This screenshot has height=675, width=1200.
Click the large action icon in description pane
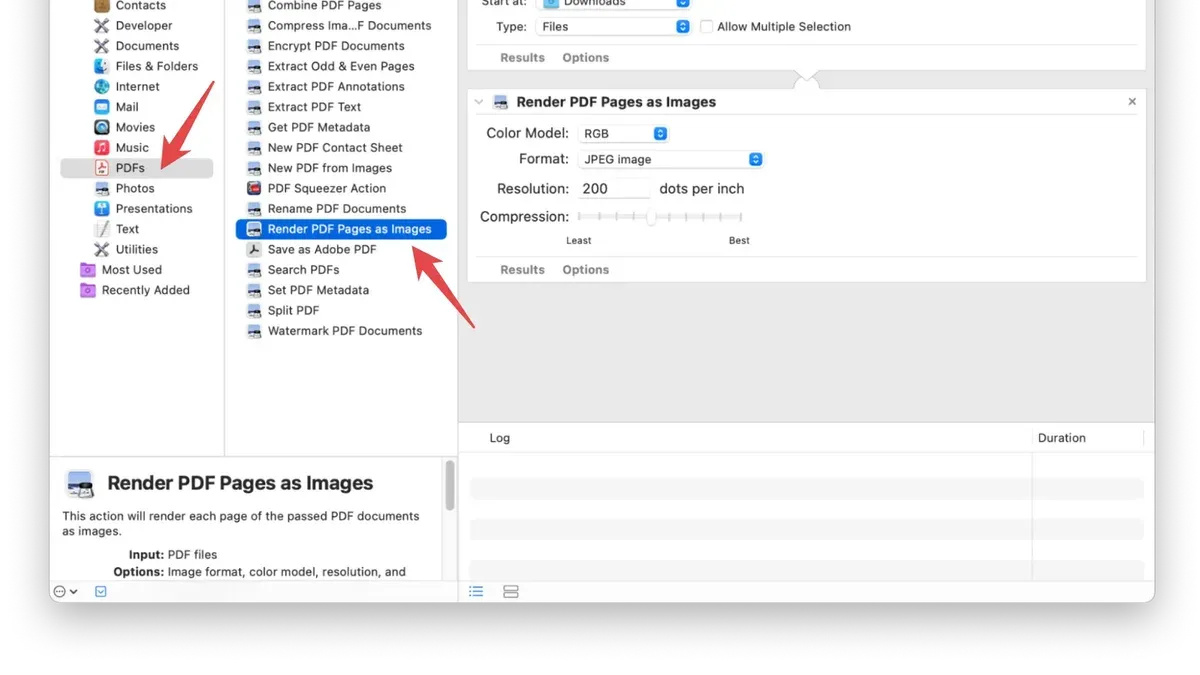(80, 484)
